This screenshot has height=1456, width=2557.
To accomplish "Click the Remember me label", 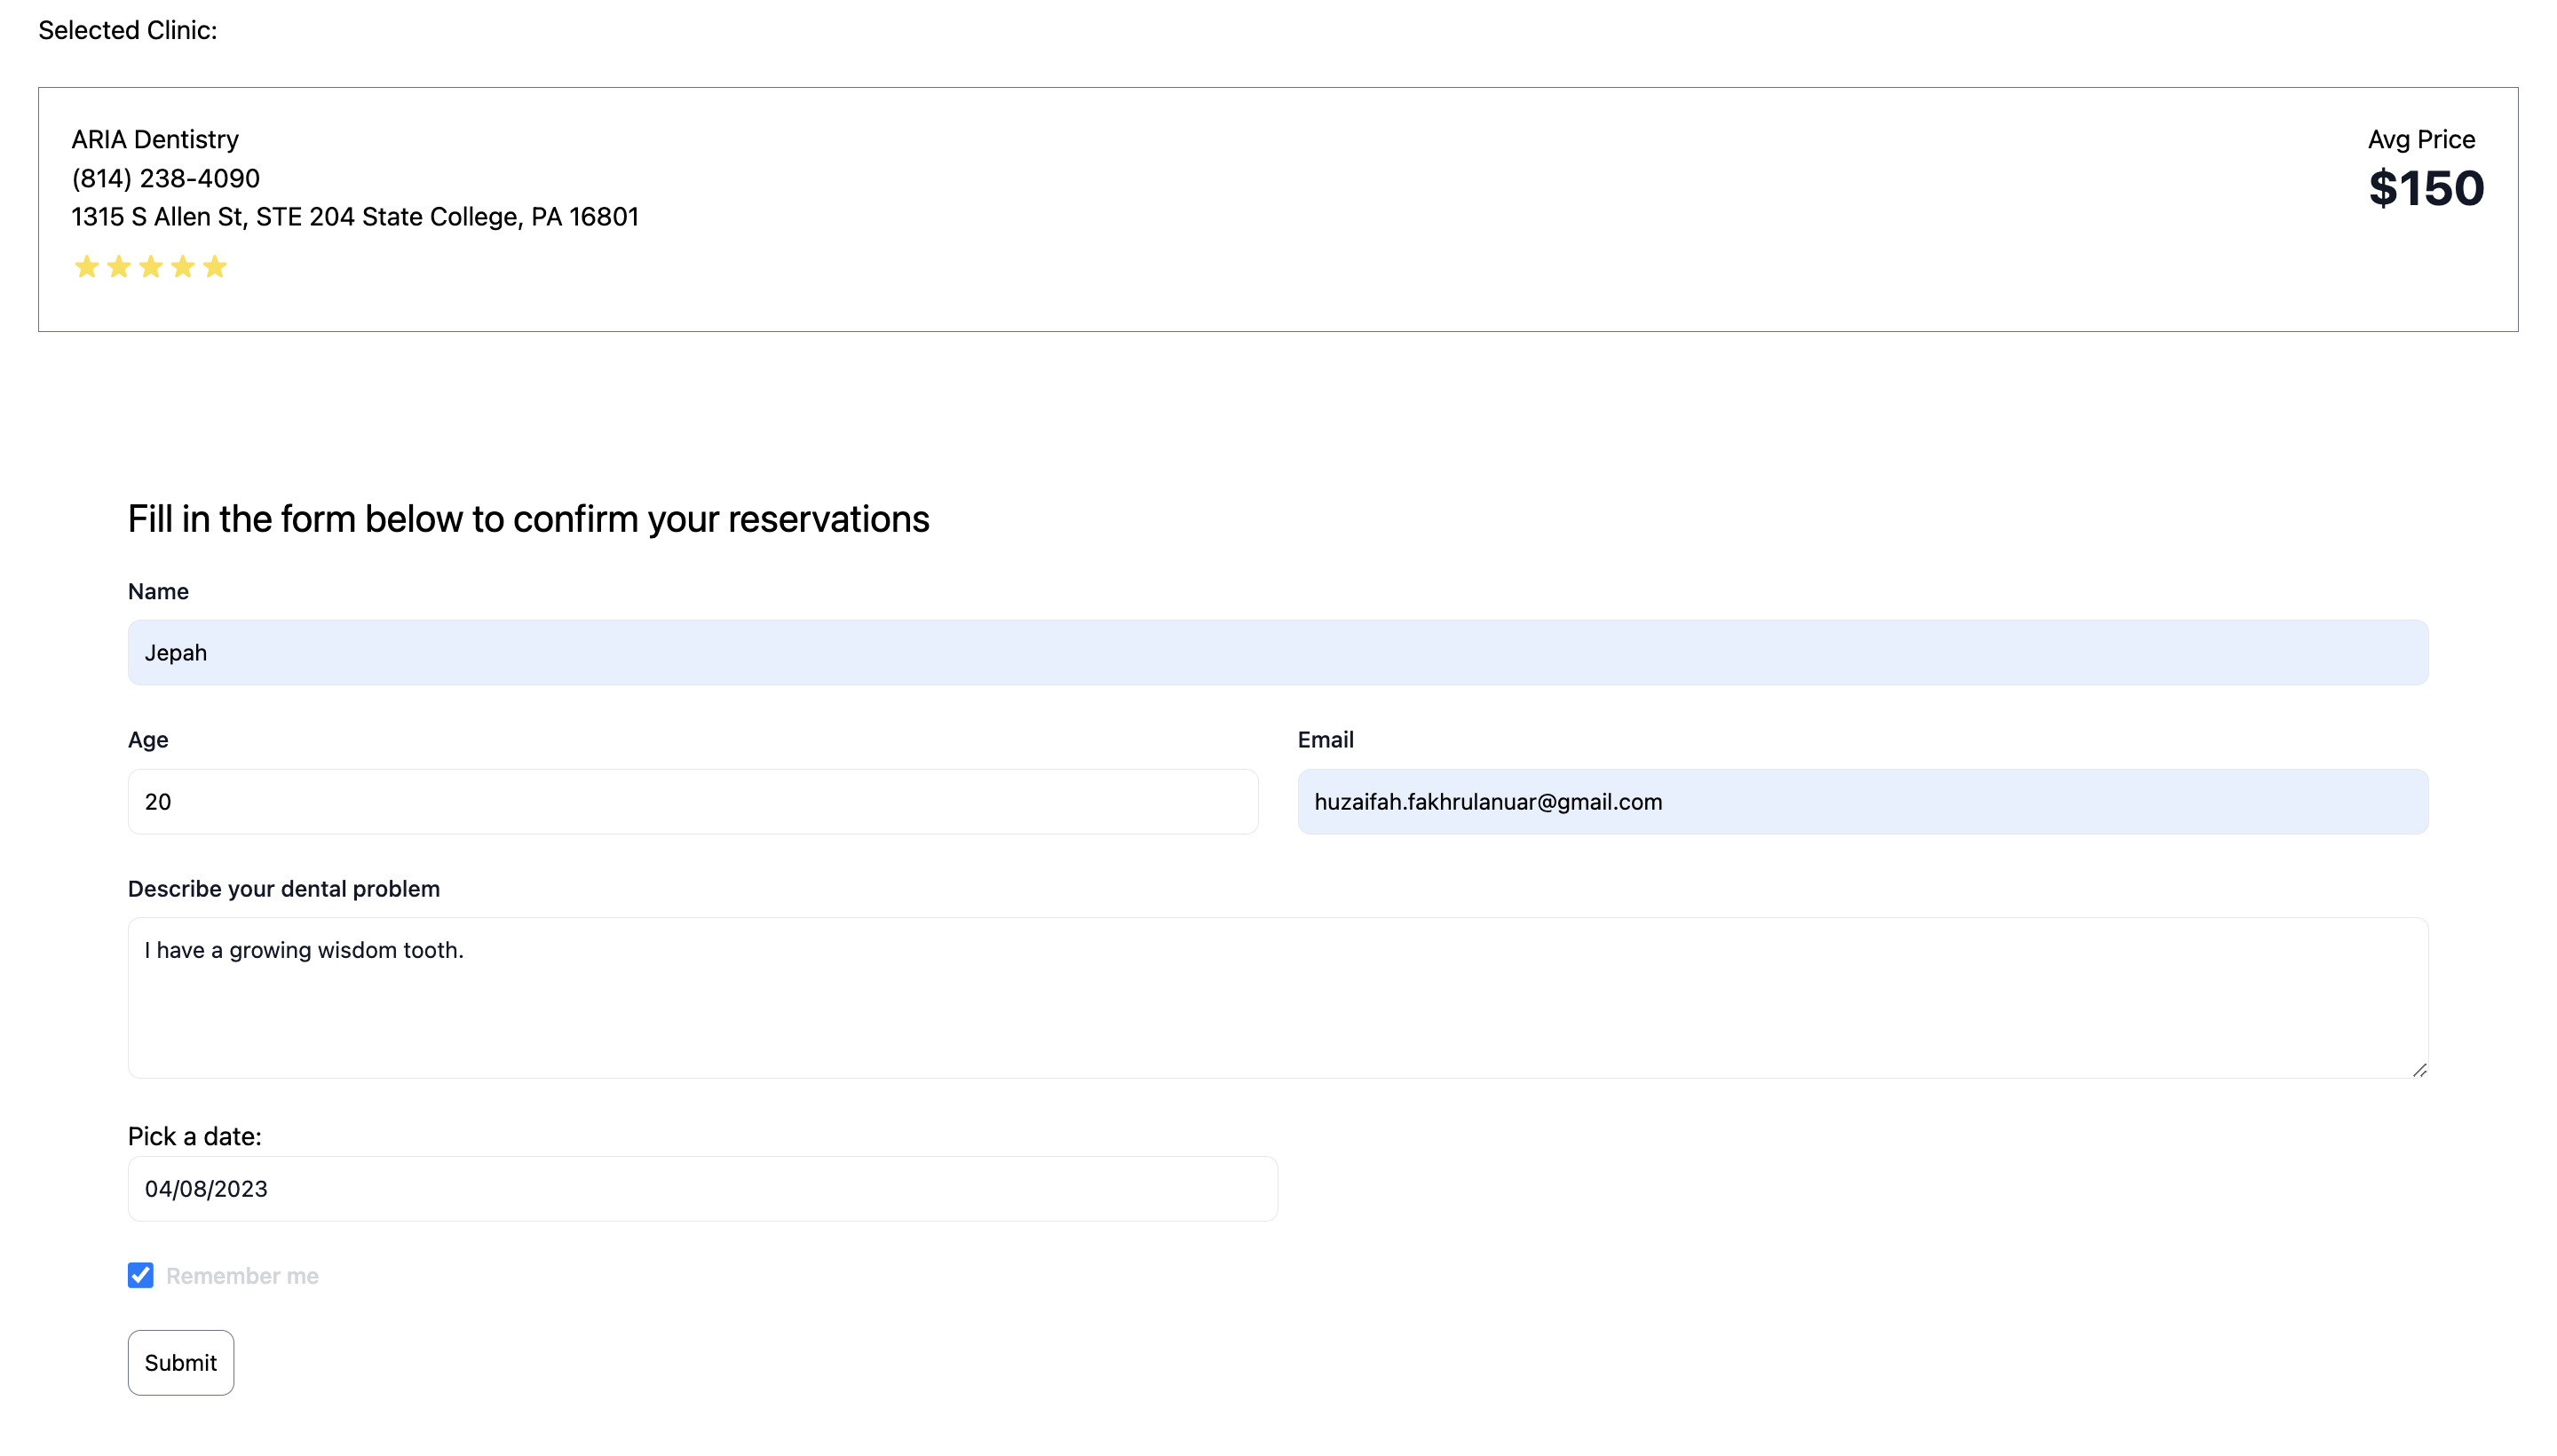I will pos(242,1276).
